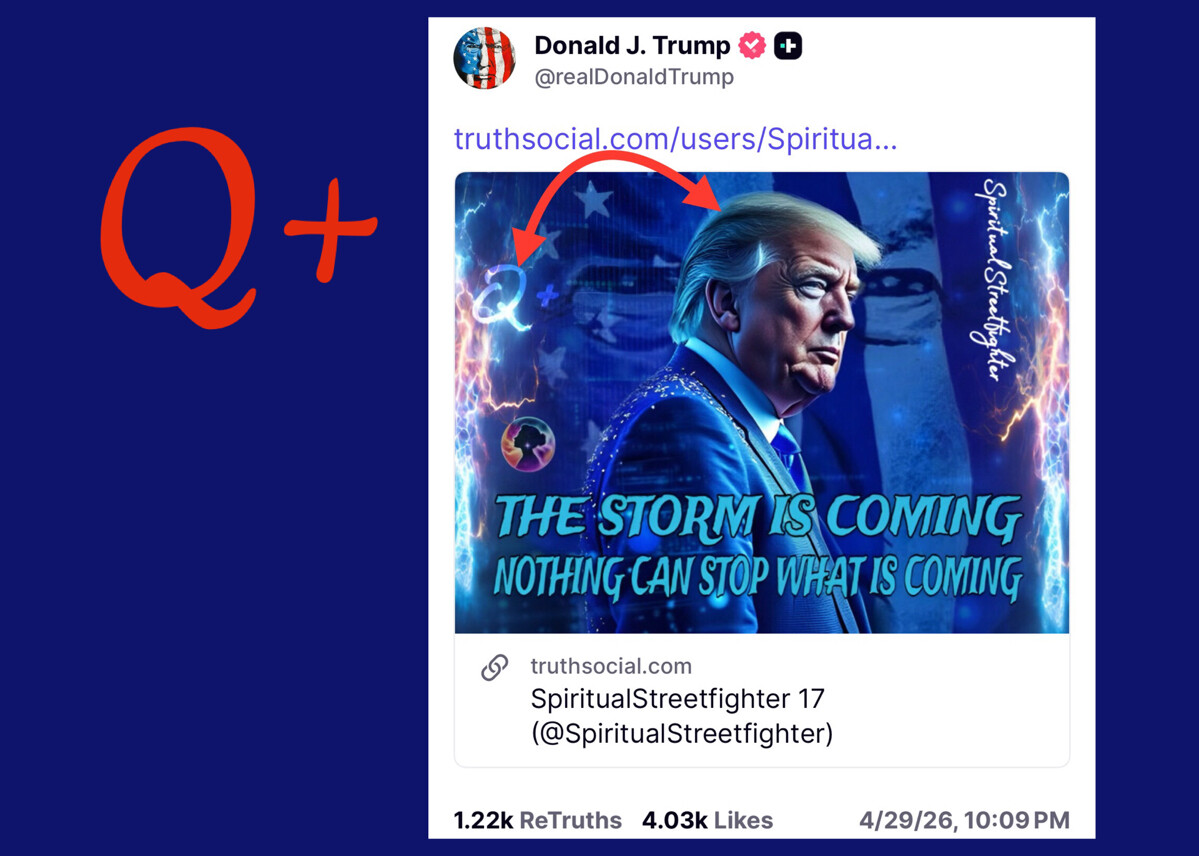1199x856 pixels.
Task: Open the 4.03k Likes count
Action: pyautogui.click(x=707, y=820)
